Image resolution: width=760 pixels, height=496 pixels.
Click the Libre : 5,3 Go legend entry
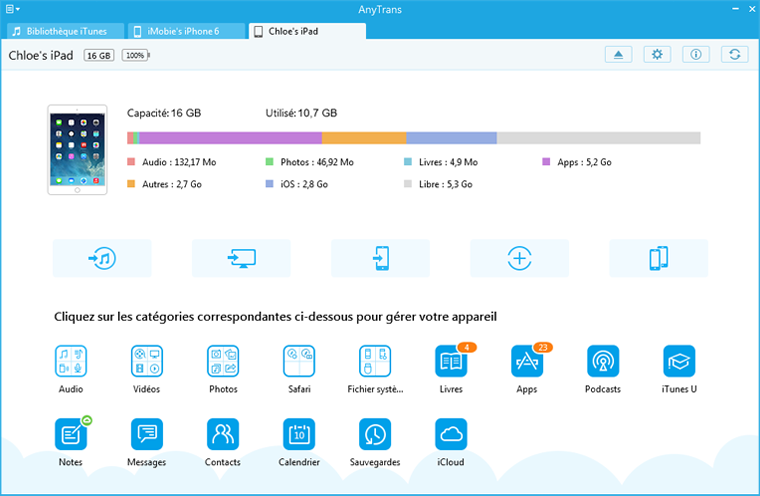438,184
